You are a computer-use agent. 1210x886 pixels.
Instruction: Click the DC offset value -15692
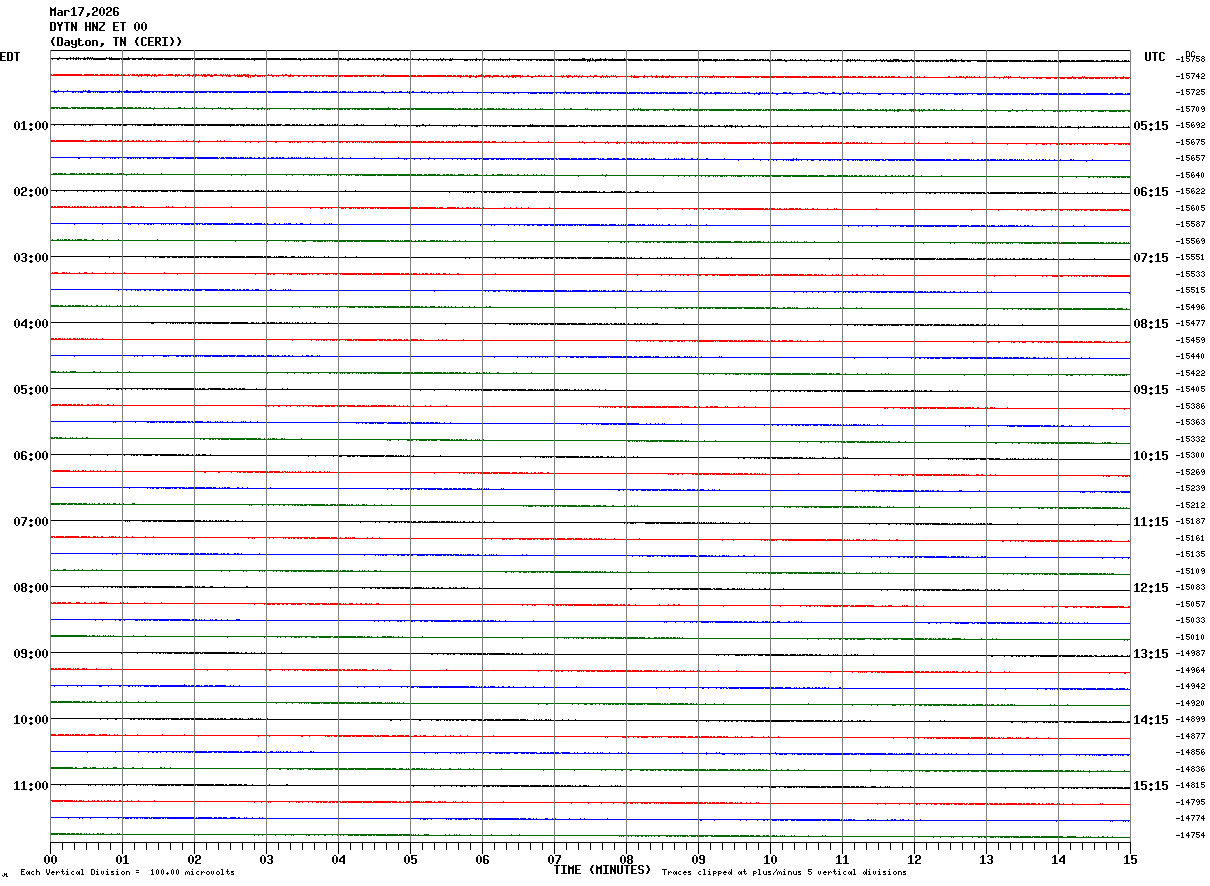(x=1191, y=126)
